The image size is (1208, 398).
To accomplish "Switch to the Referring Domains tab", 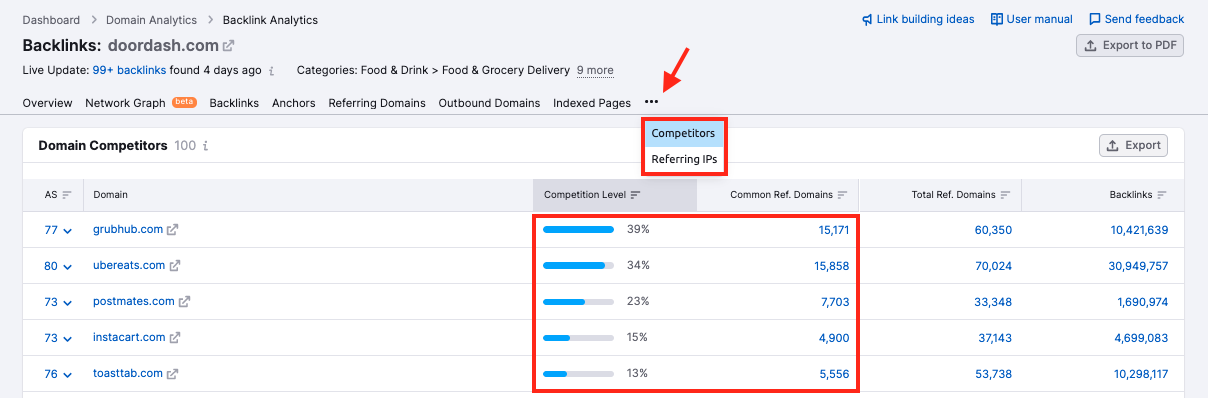I will pyautogui.click(x=377, y=103).
